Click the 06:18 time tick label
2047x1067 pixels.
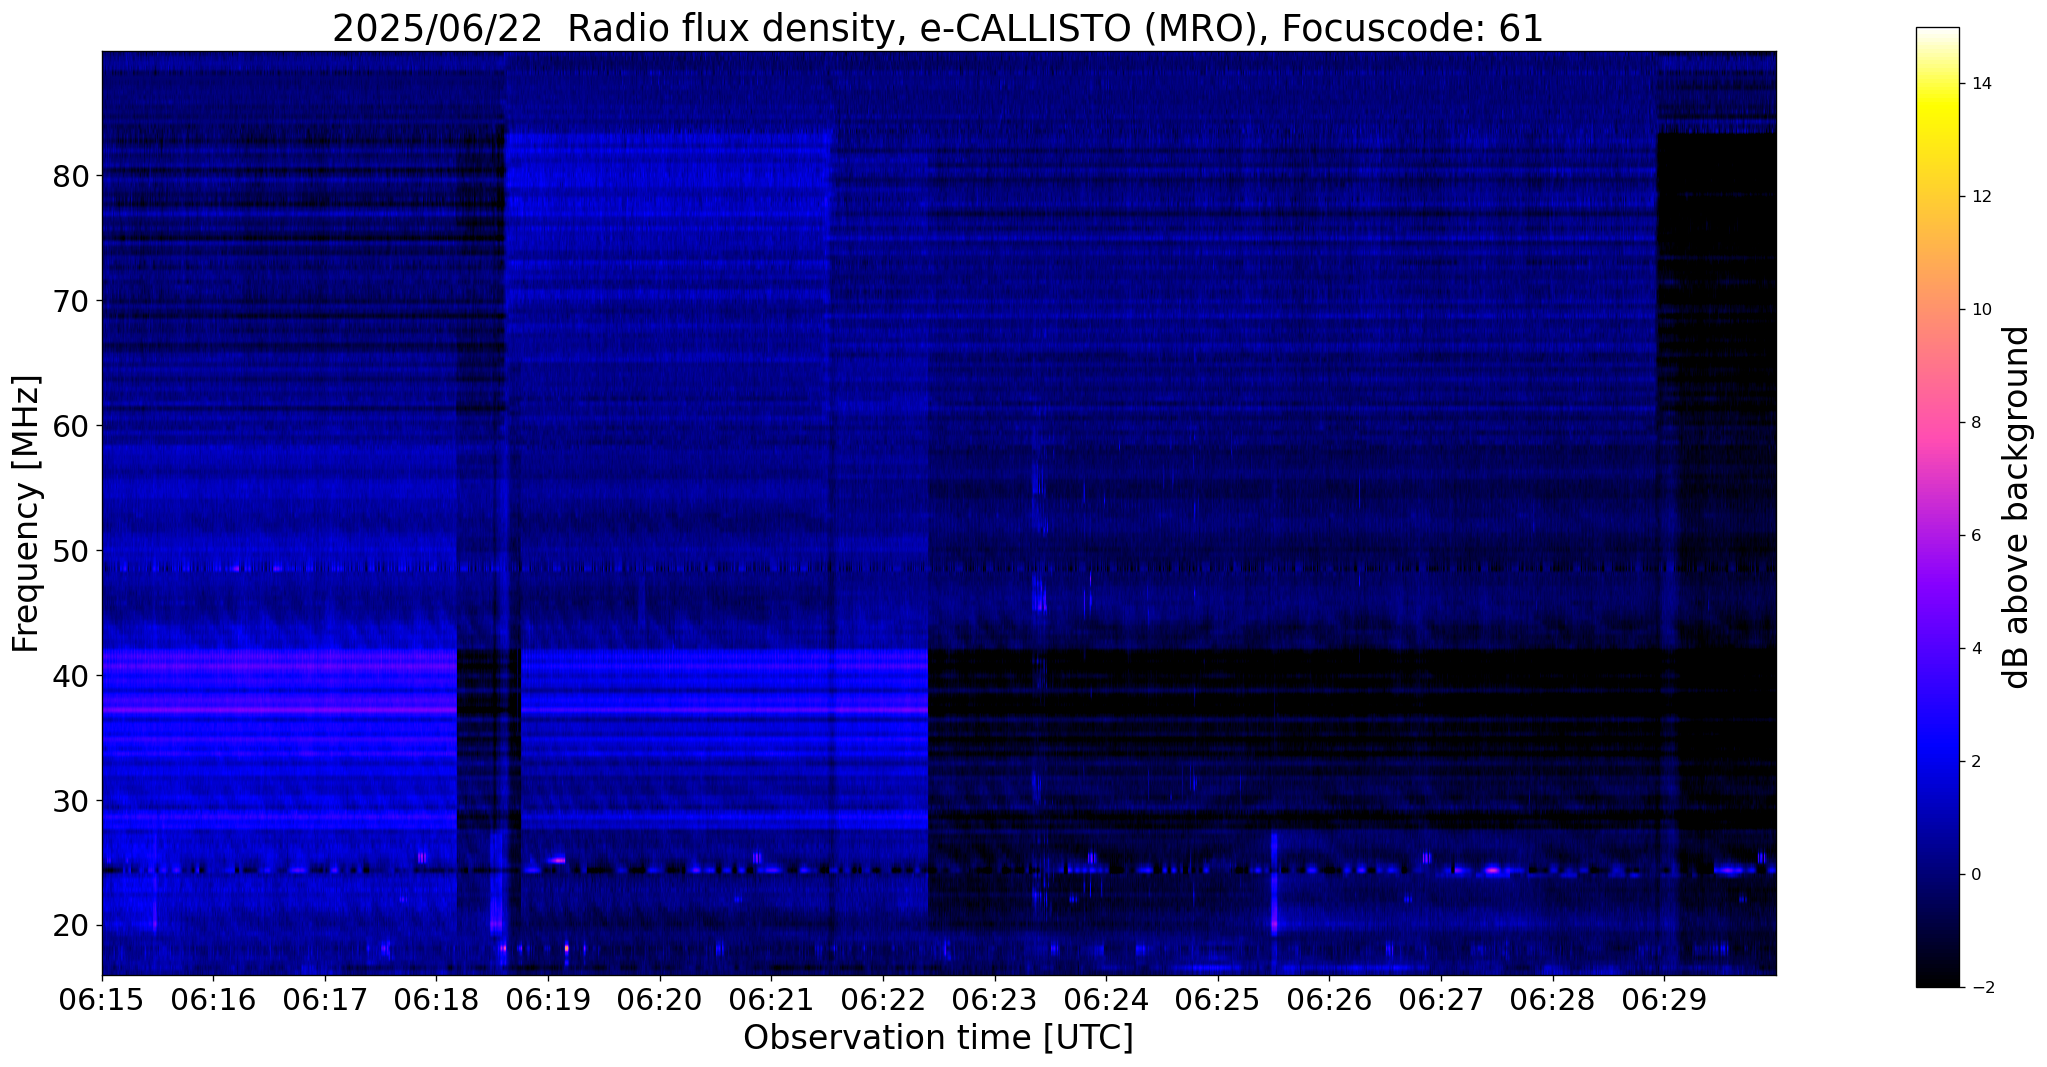click(x=436, y=999)
